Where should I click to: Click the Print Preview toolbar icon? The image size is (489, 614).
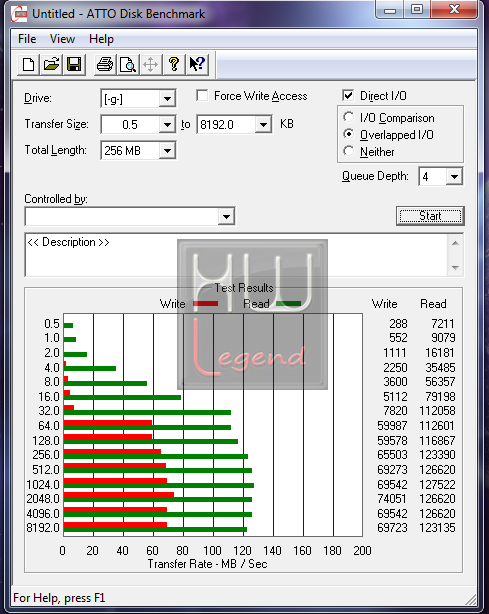128,64
